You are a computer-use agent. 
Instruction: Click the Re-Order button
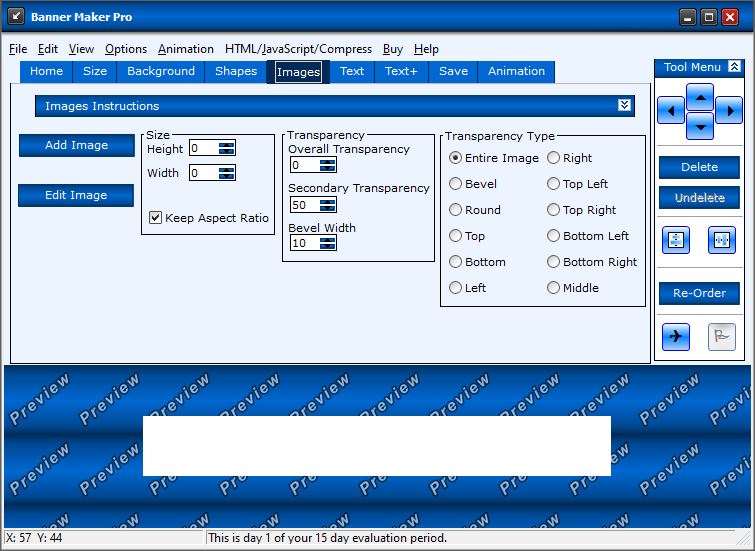point(699,293)
